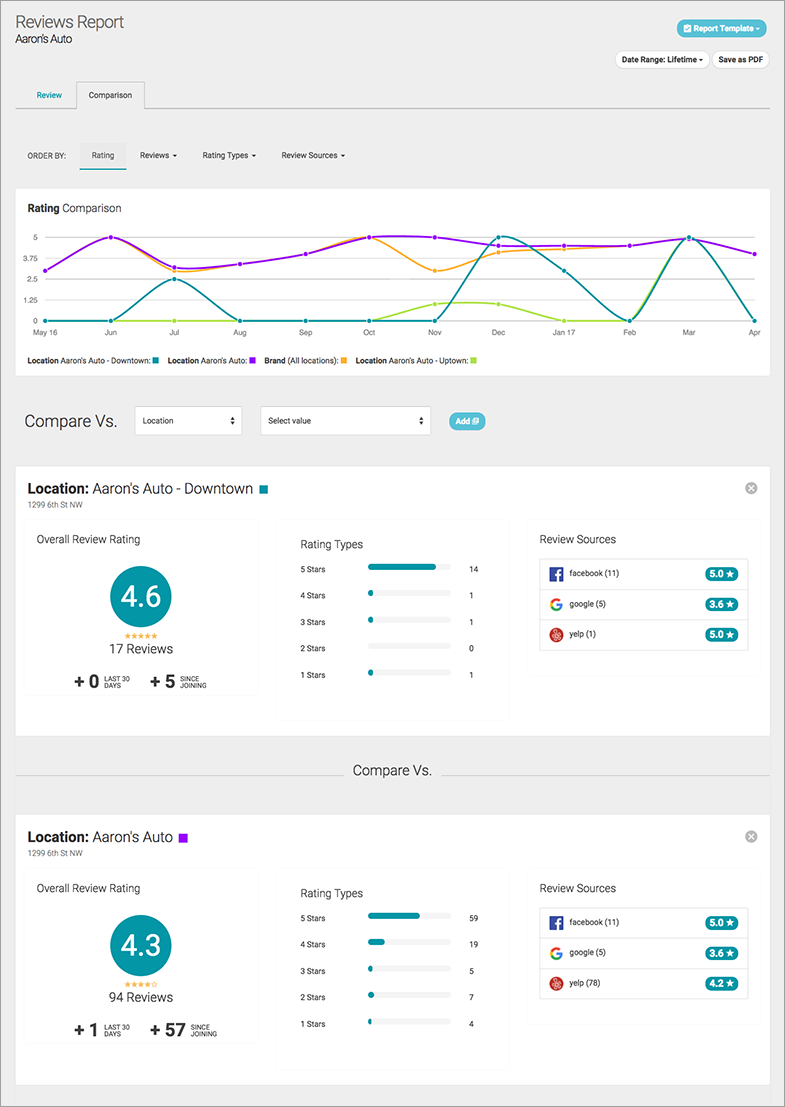This screenshot has width=785, height=1107.
Task: Click the Save as PDF button
Action: pyautogui.click(x=741, y=60)
